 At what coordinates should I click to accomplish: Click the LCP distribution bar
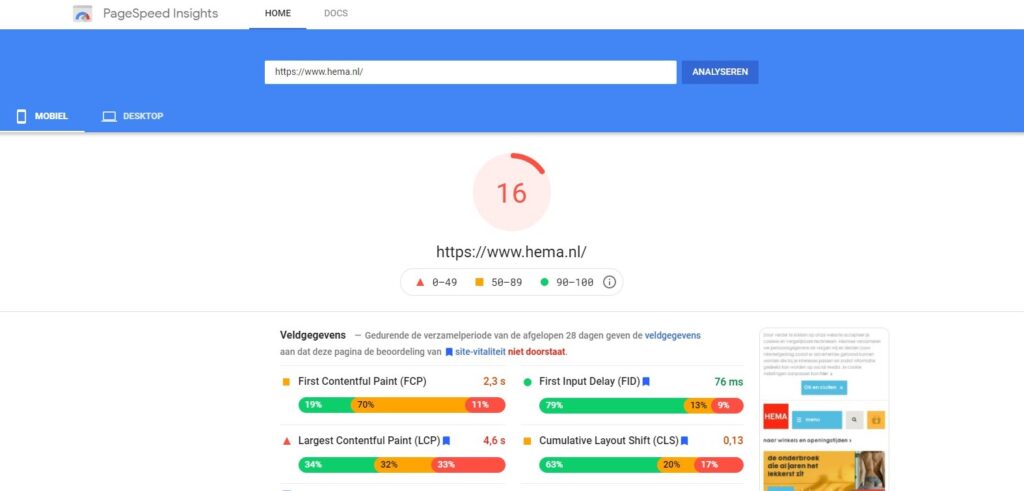(x=402, y=464)
